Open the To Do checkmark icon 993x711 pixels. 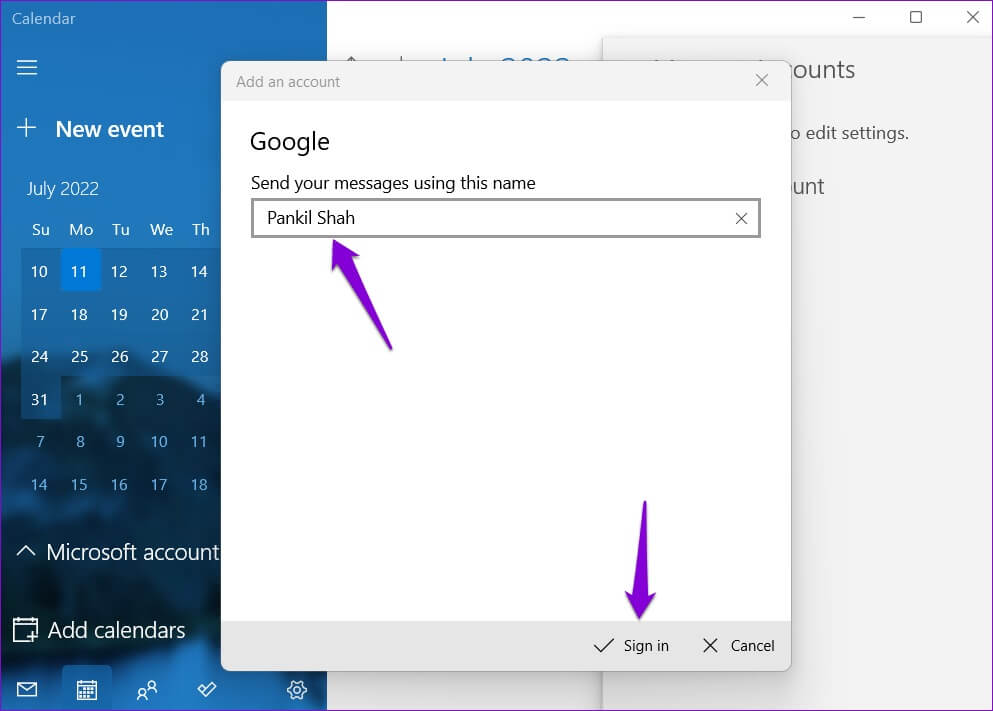coord(206,689)
